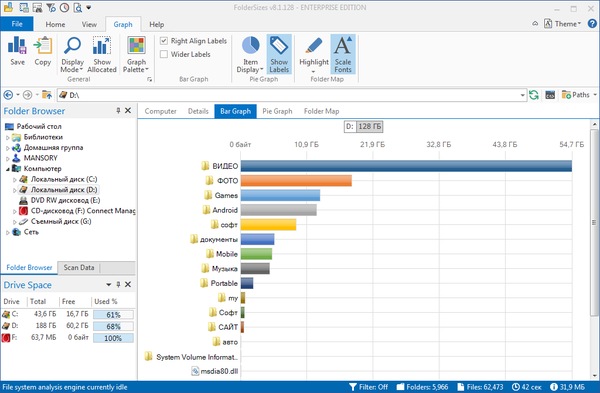Click the forward navigation arrow
The image size is (600, 393).
28,95
